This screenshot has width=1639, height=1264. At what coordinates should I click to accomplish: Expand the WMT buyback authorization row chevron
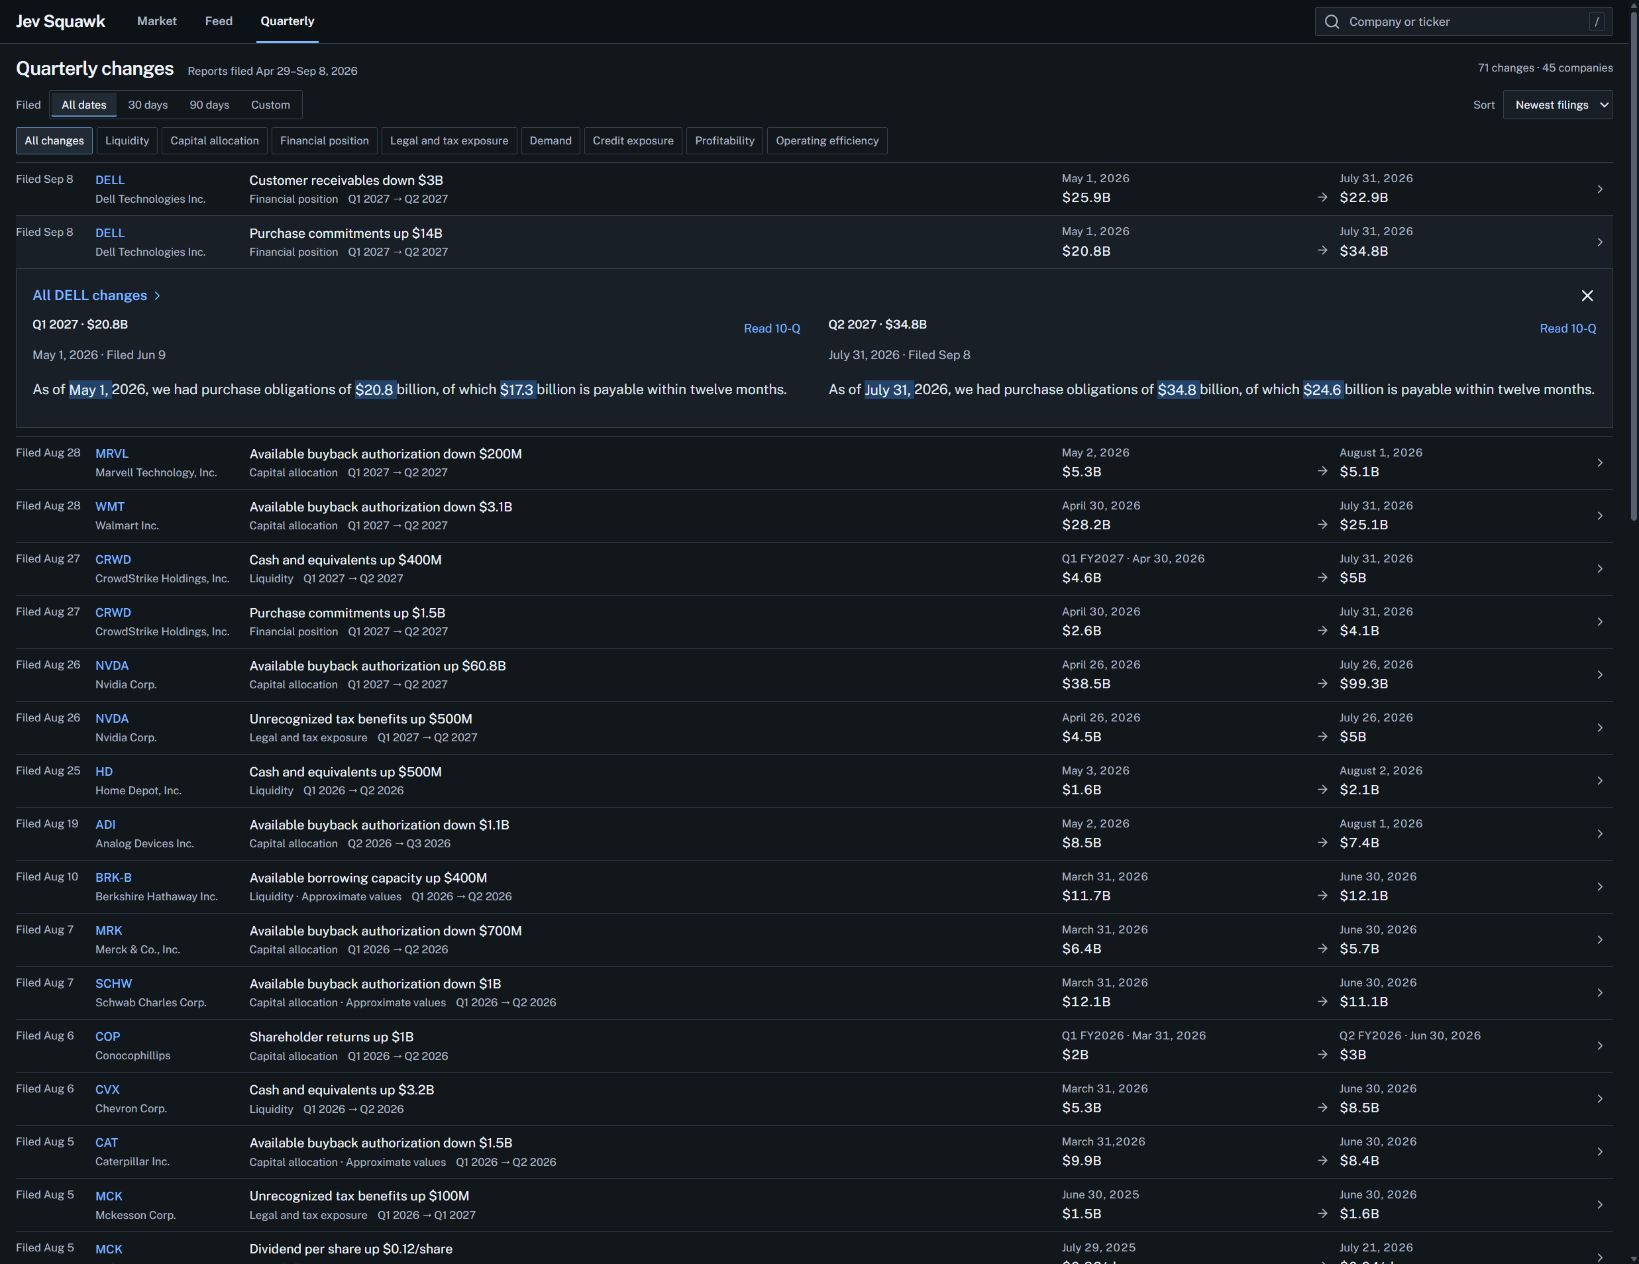tap(1600, 516)
